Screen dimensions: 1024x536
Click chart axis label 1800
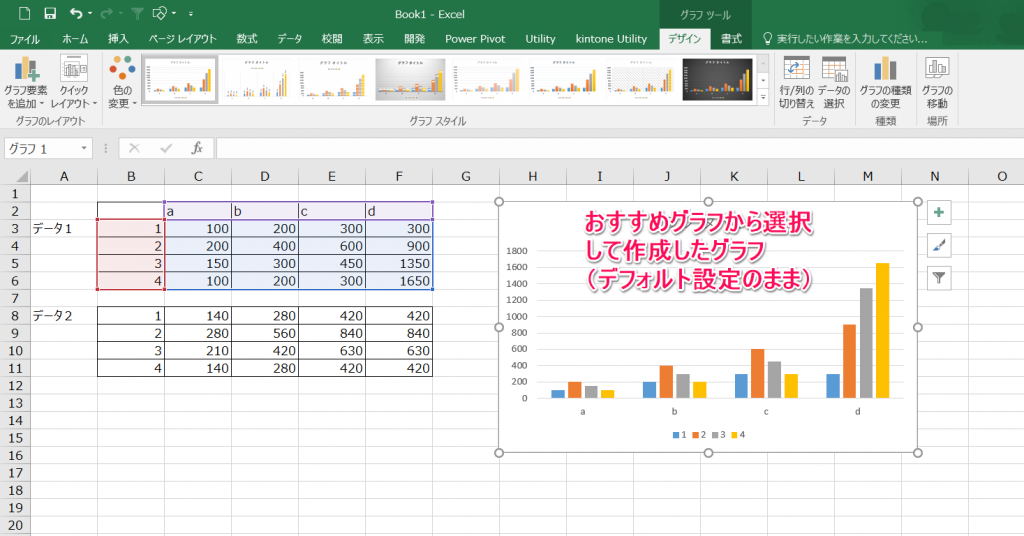pos(517,251)
